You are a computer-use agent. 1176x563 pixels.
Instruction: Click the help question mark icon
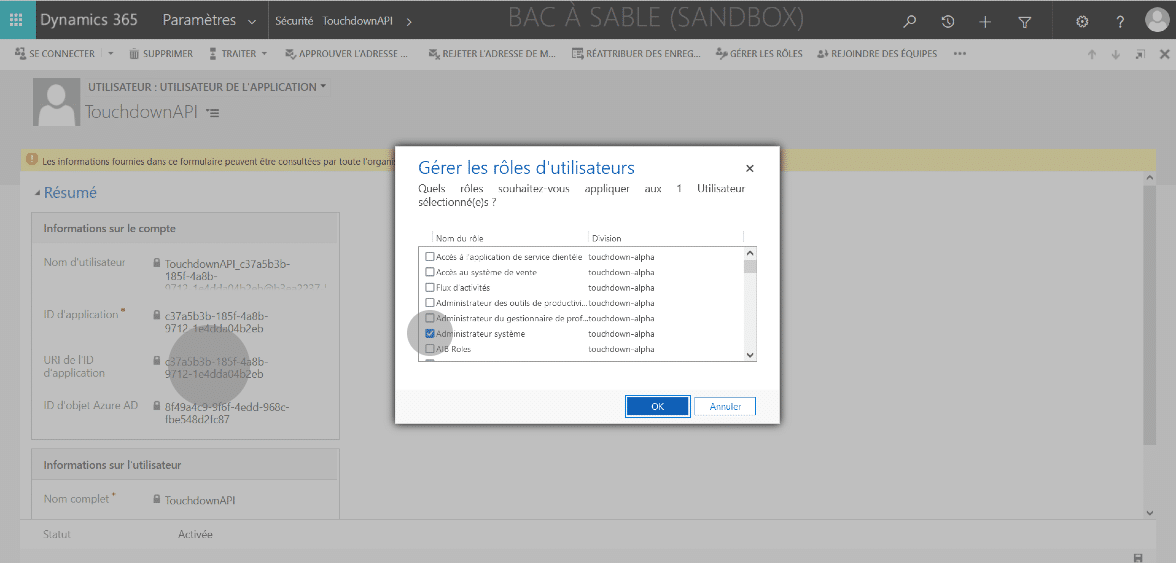[1120, 21]
